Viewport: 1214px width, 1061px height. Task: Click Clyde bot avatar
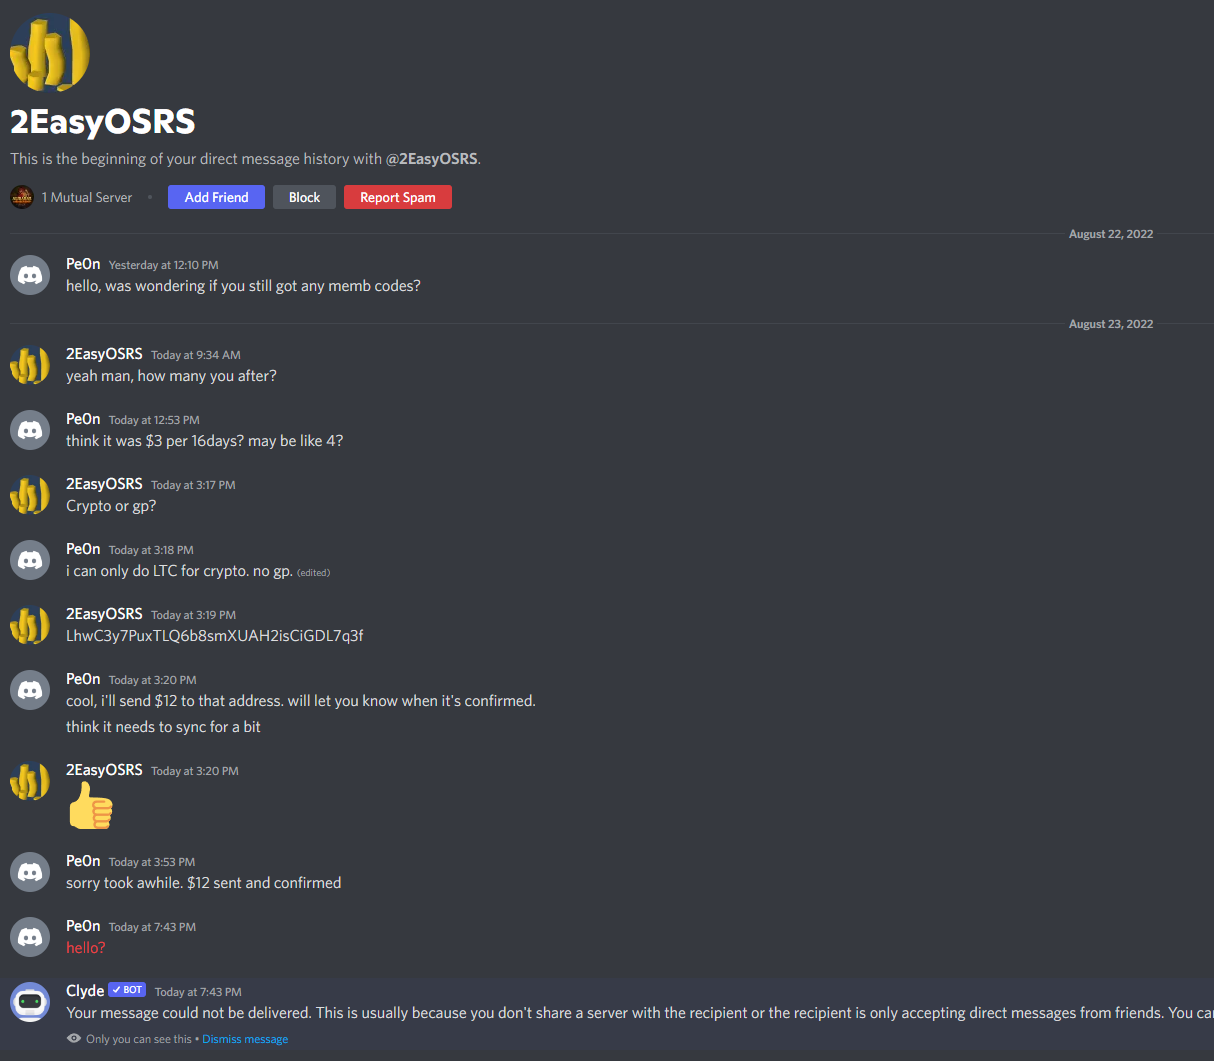(x=30, y=1002)
